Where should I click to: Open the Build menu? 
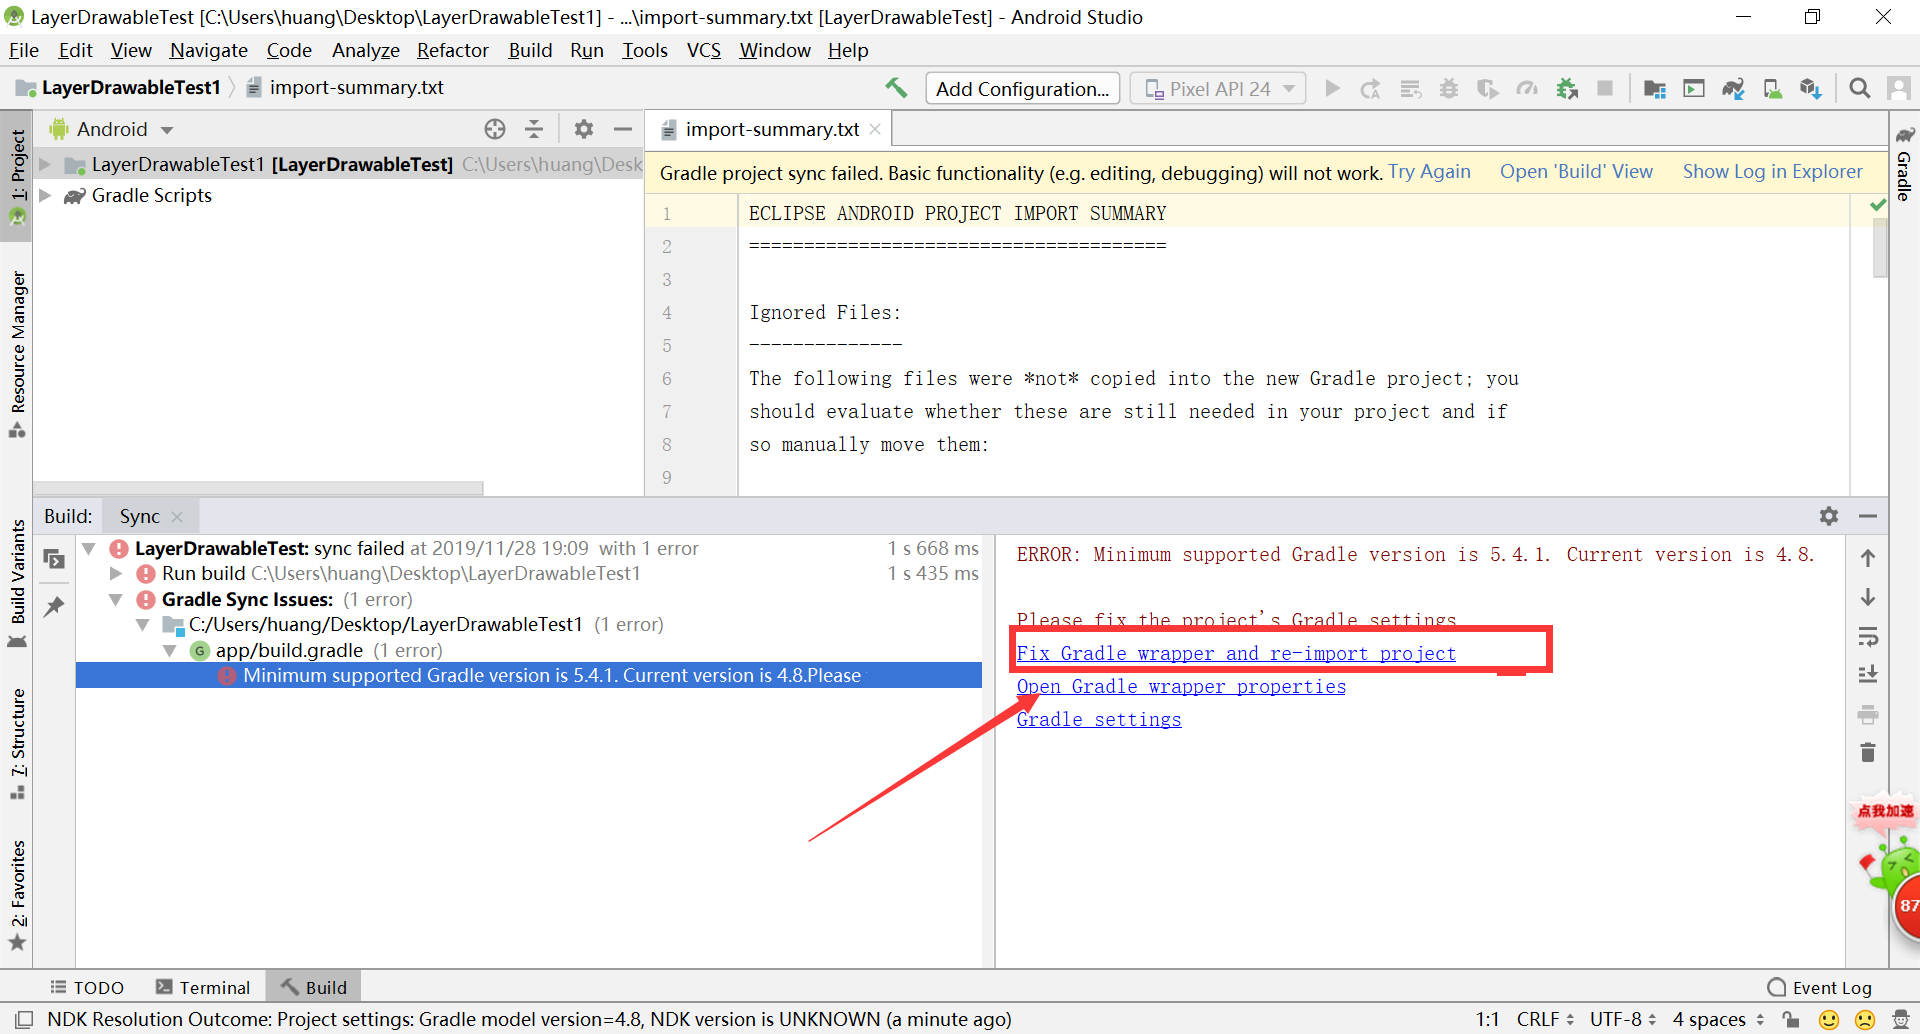click(x=530, y=50)
